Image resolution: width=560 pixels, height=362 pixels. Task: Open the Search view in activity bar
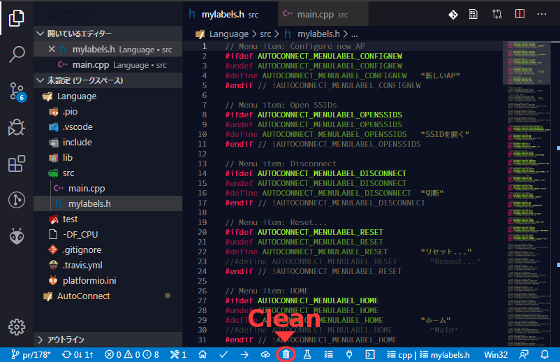pyautogui.click(x=16, y=54)
